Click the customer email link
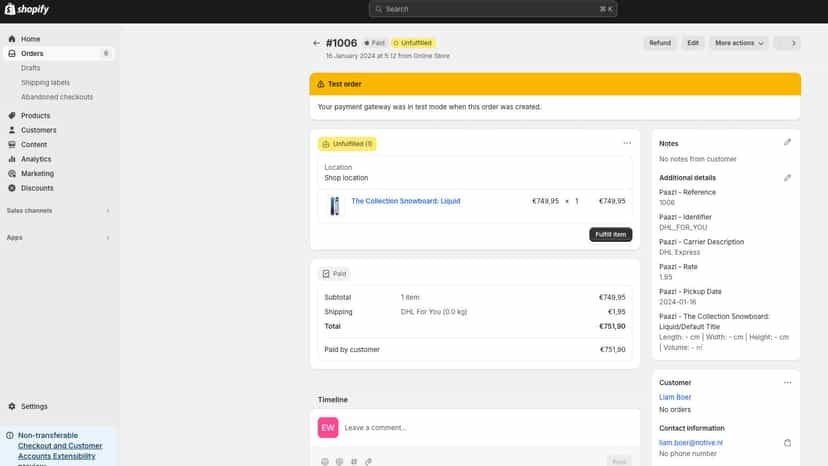 pos(691,443)
